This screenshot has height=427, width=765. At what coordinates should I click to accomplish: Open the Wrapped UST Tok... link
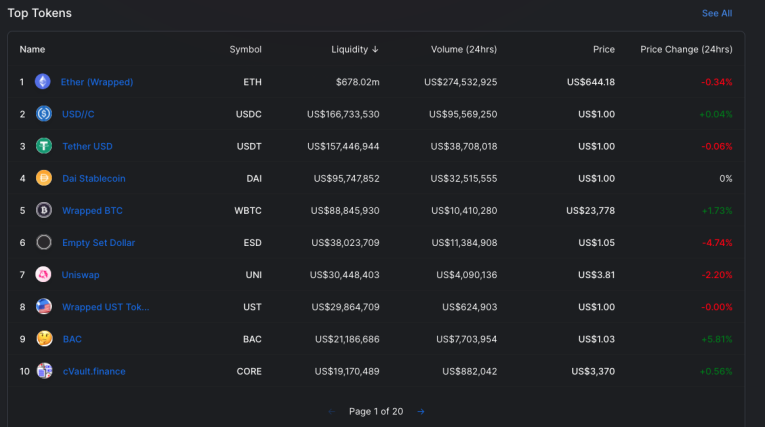pos(106,307)
